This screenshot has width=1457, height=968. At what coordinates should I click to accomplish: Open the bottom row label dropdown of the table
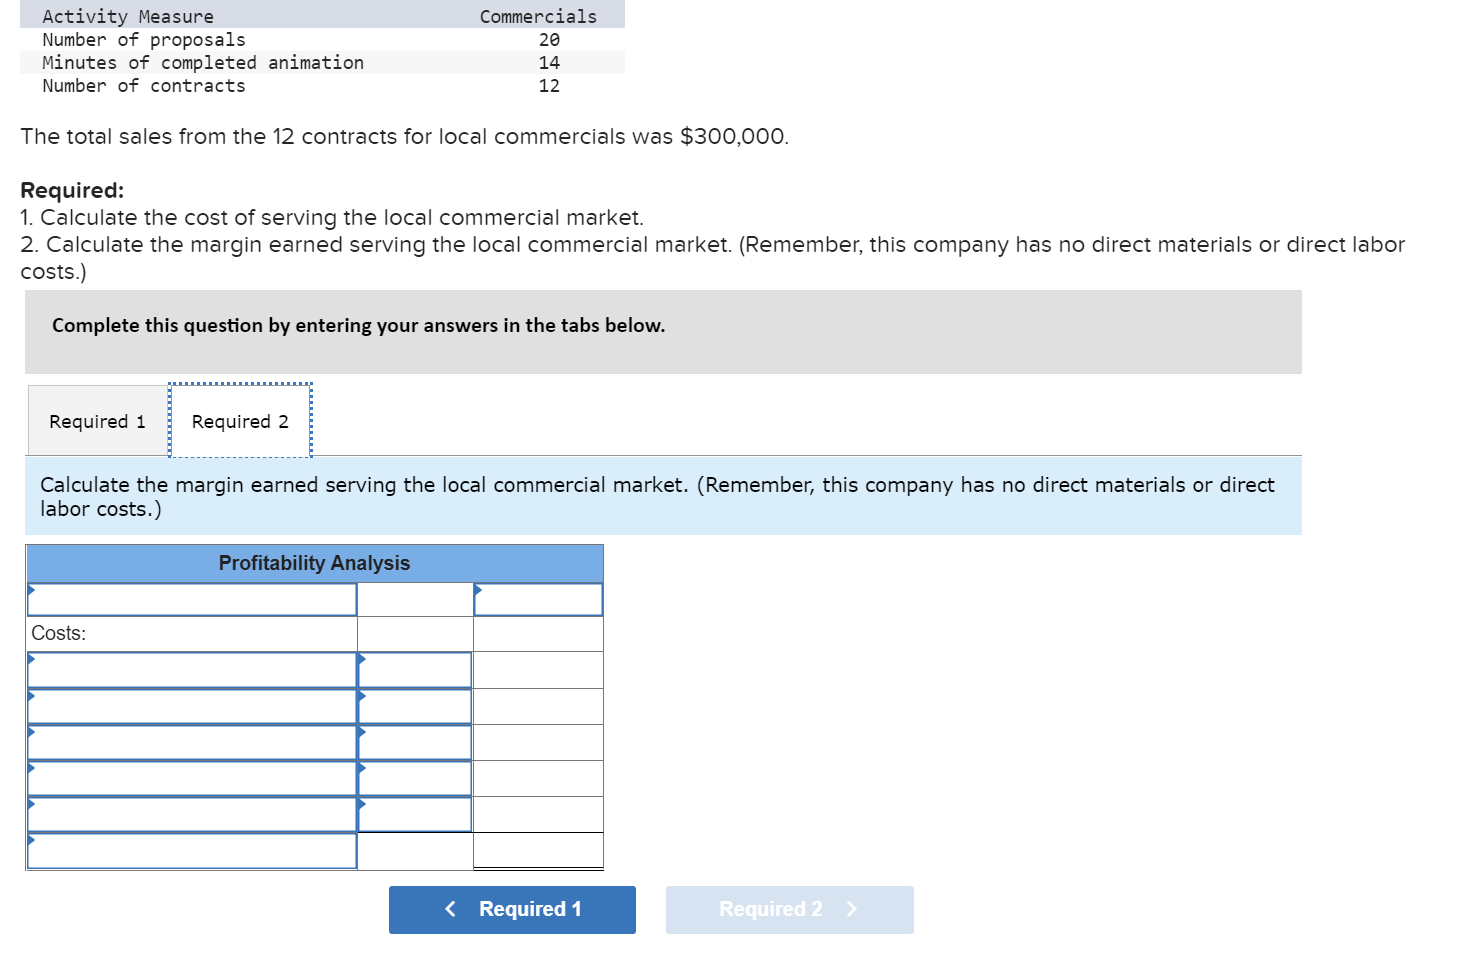tap(192, 851)
